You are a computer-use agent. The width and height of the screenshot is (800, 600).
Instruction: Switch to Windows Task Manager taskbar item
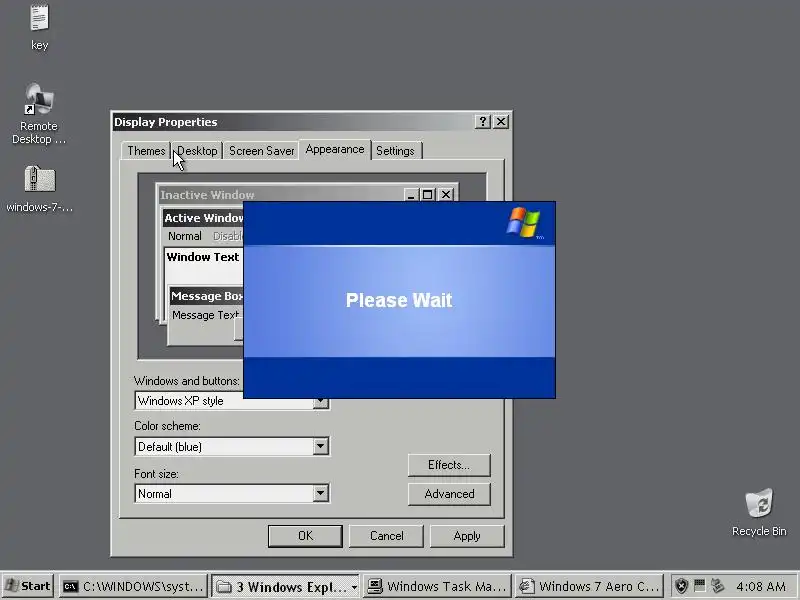tap(438, 586)
